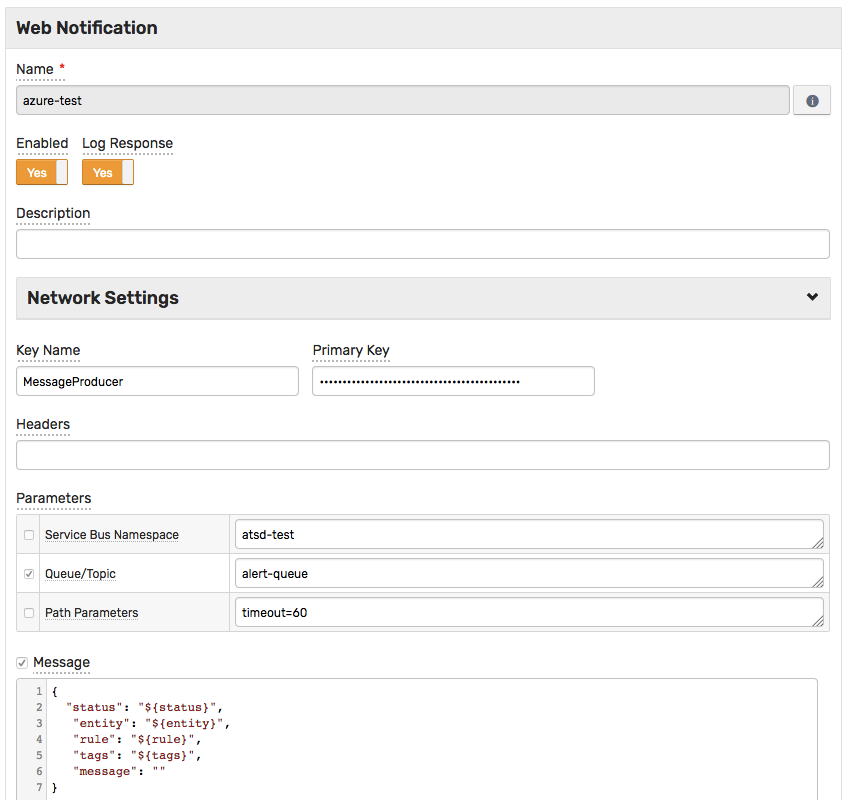Check the Service Bus Namespace checkbox

coord(29,535)
